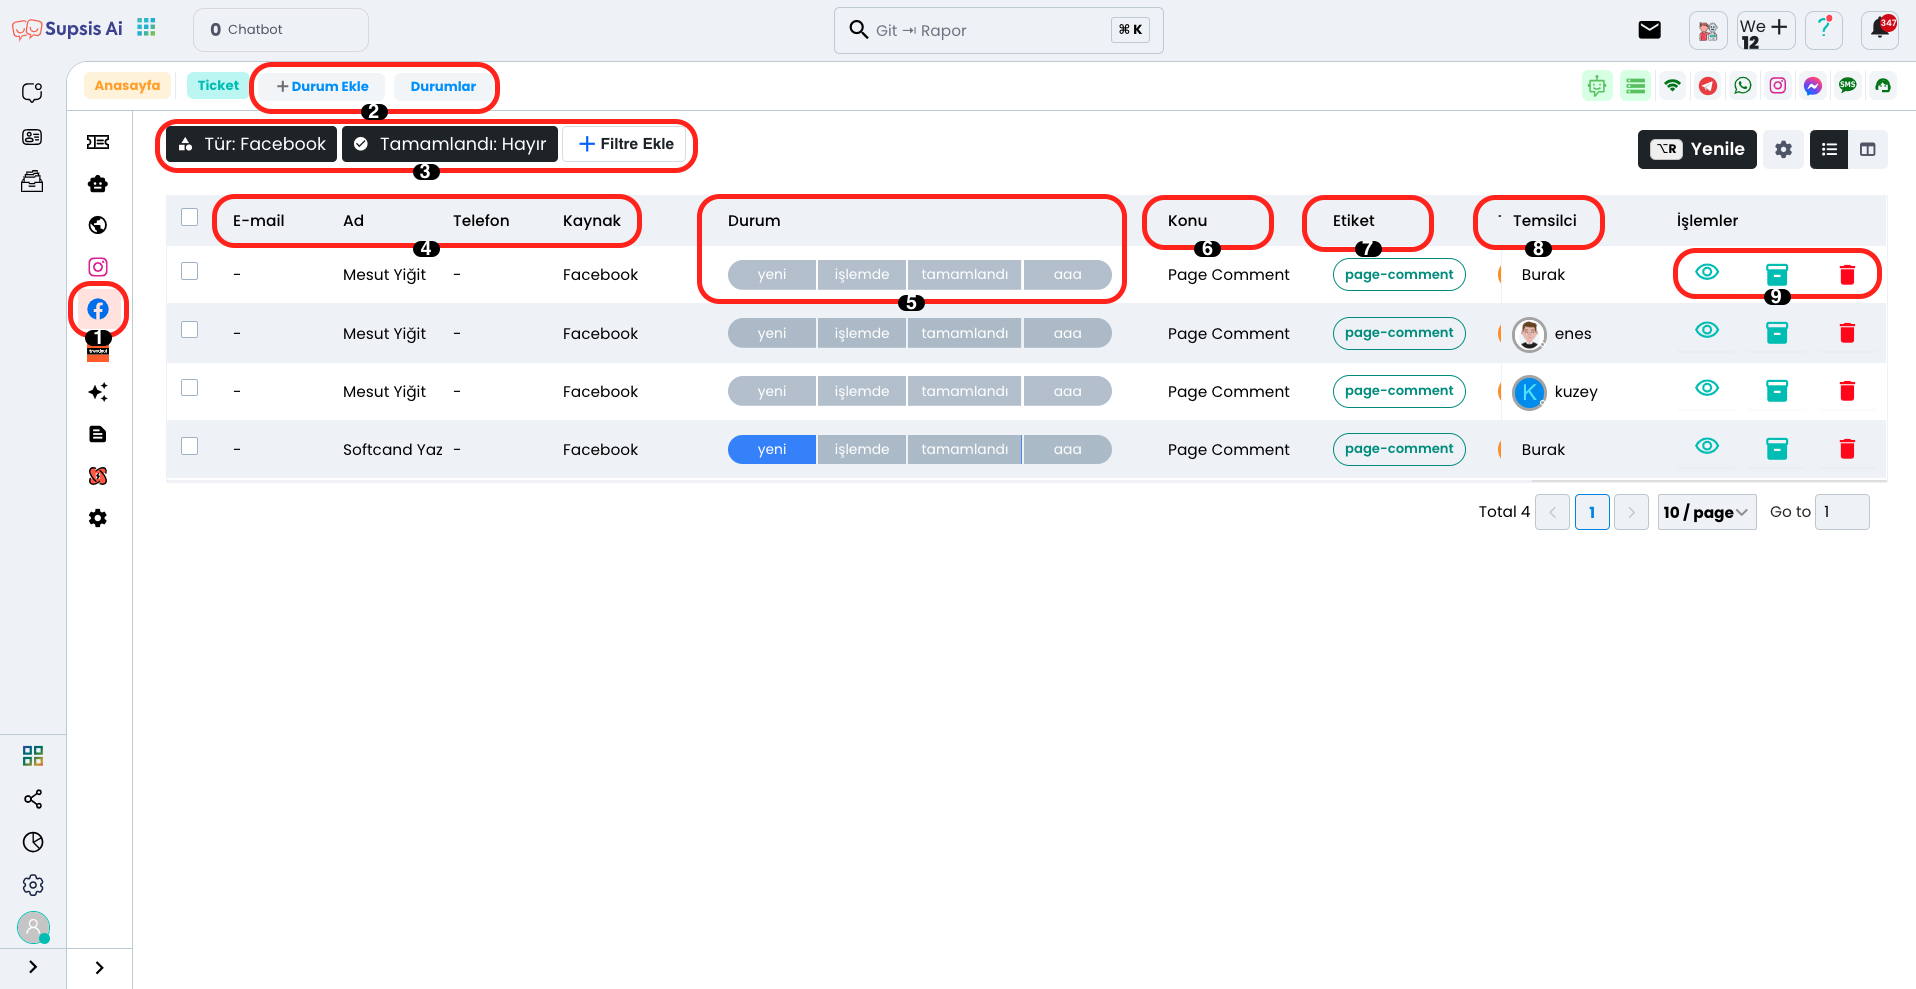The image size is (1916, 989).
Task: Click the Supsis Ai logo
Action: pyautogui.click(x=68, y=29)
